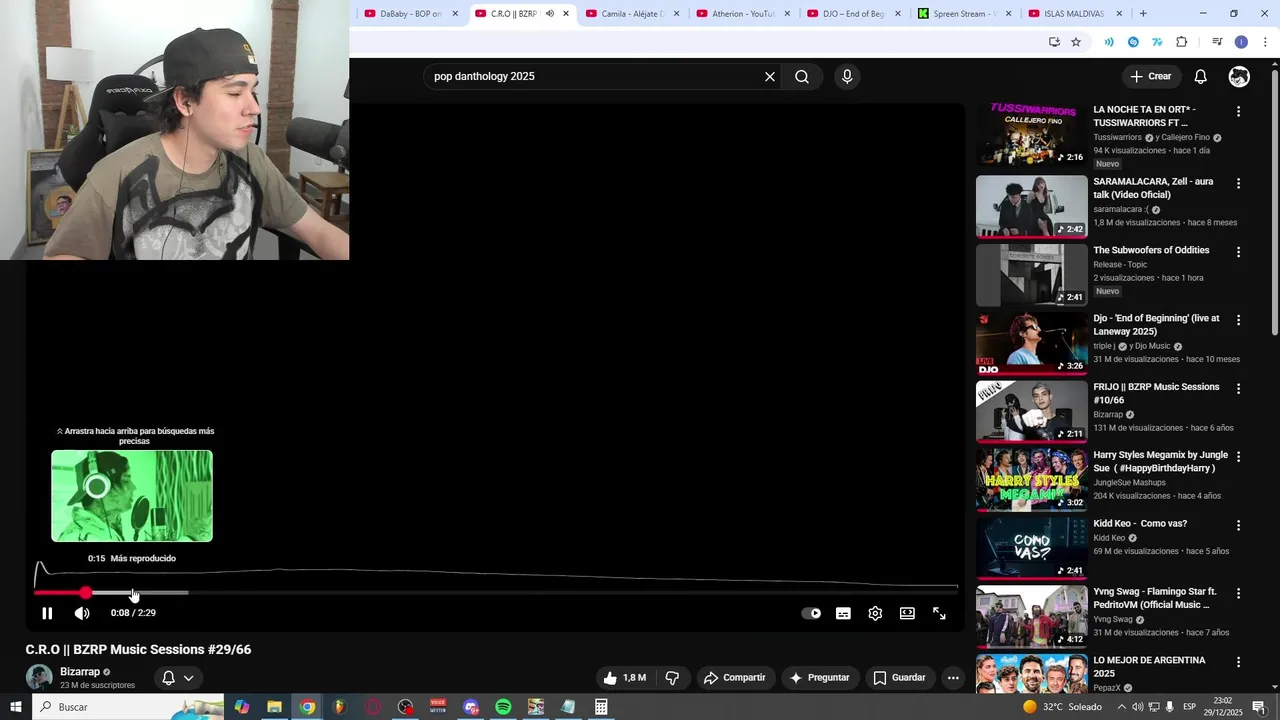Start voice search with microphone
Screen dimensions: 1280x720
click(x=847, y=76)
